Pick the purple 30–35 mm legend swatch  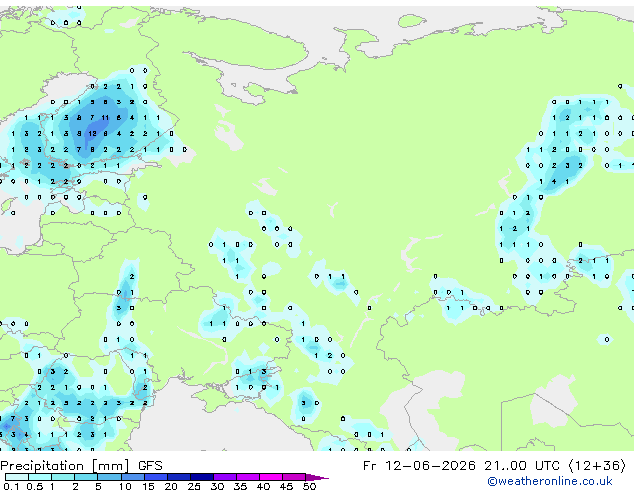[x=225, y=477]
